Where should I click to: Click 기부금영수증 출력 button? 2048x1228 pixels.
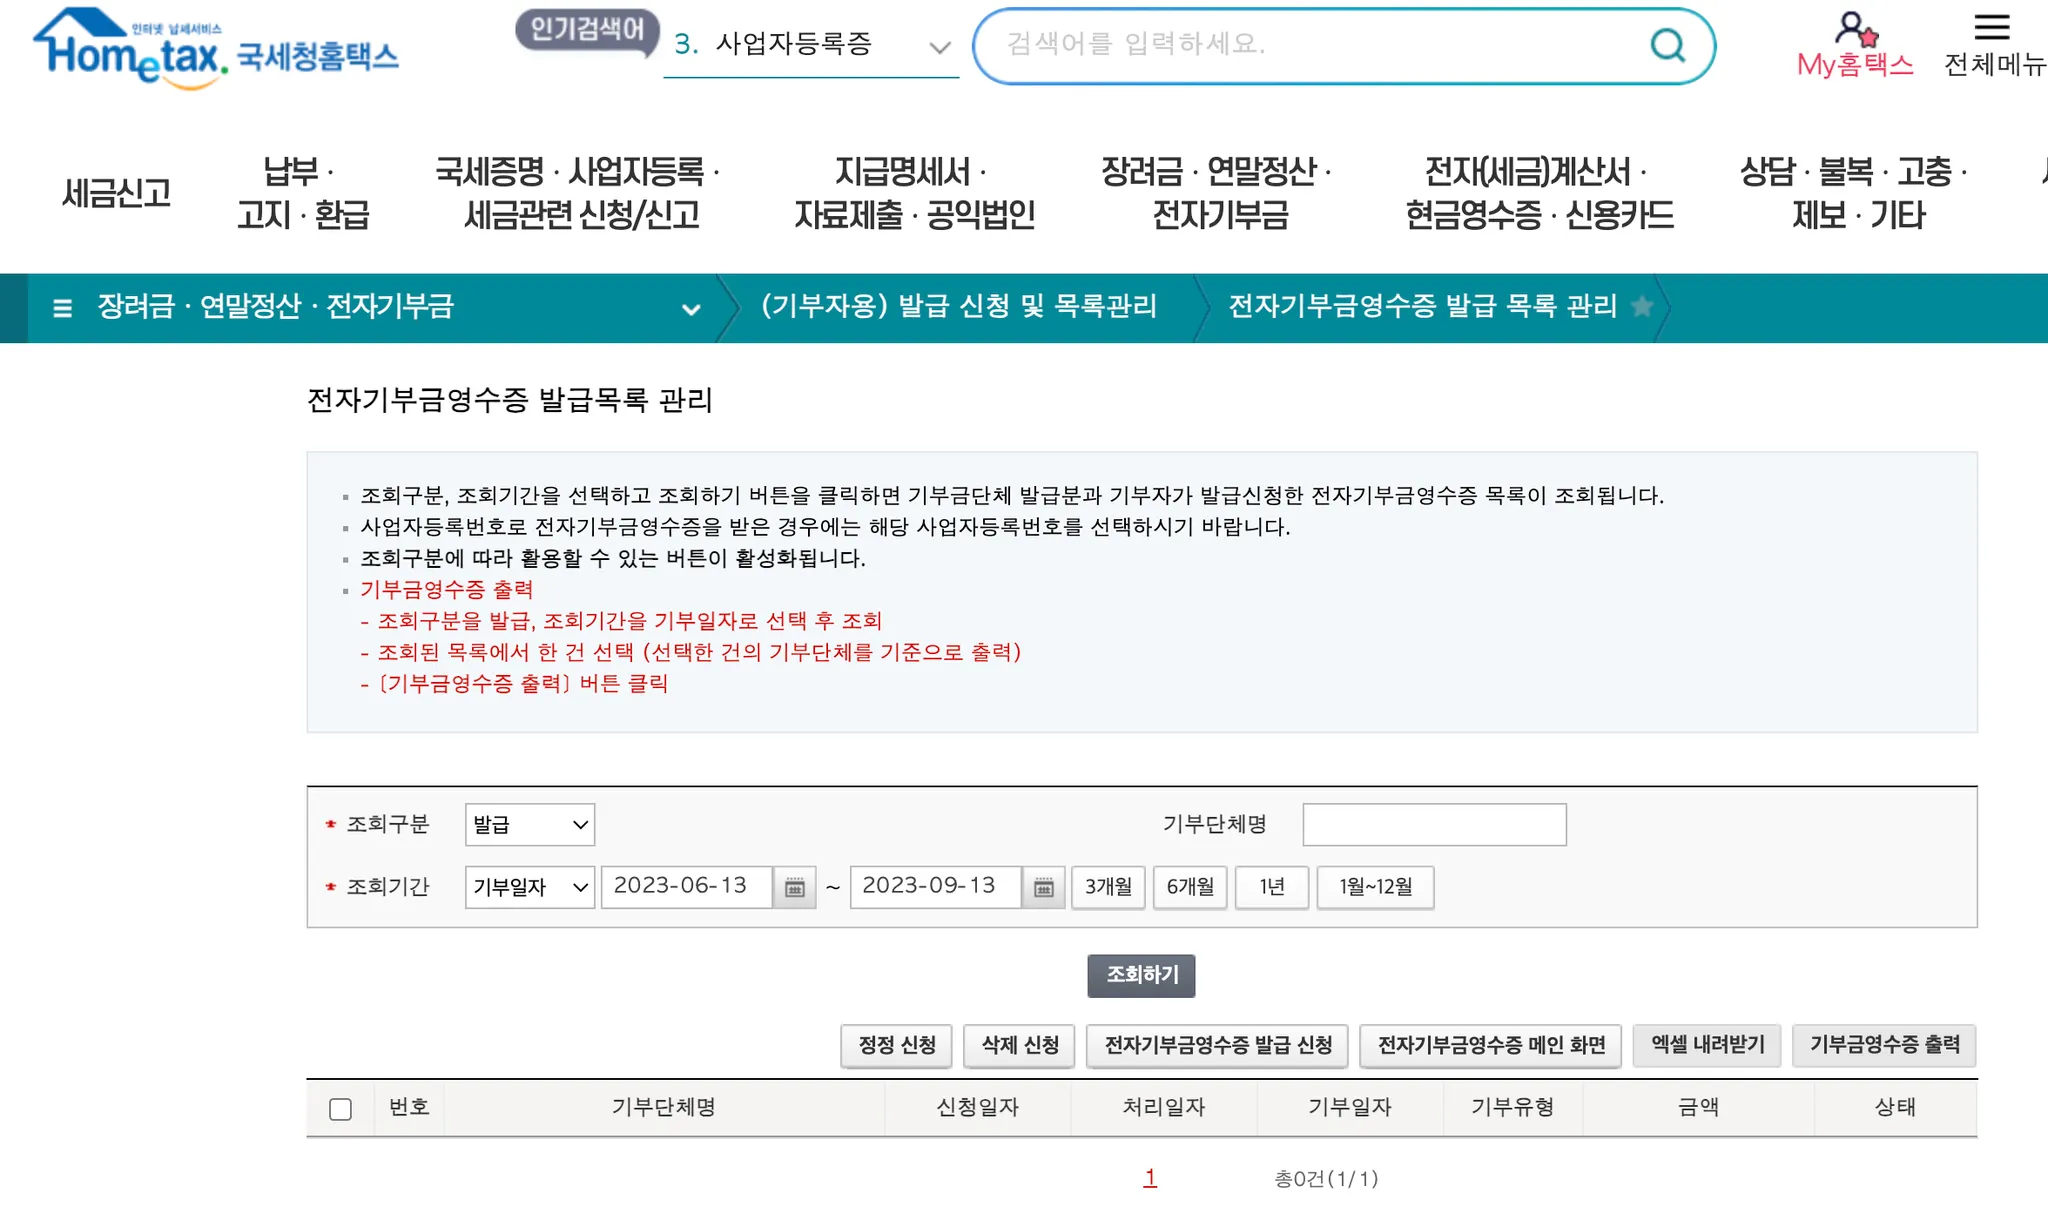pos(1884,1045)
